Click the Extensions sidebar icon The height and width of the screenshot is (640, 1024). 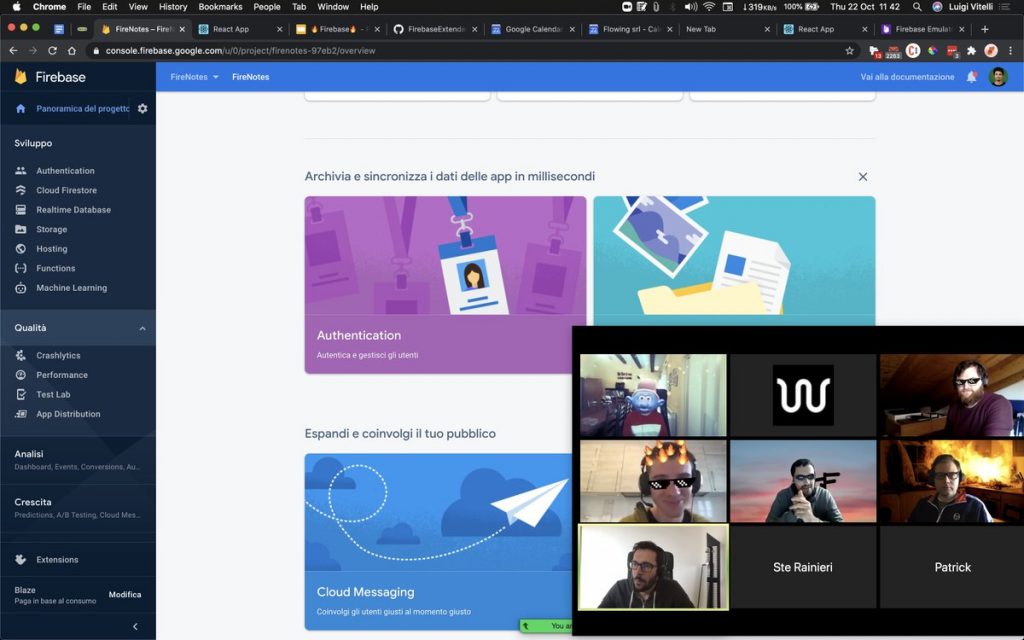point(21,560)
